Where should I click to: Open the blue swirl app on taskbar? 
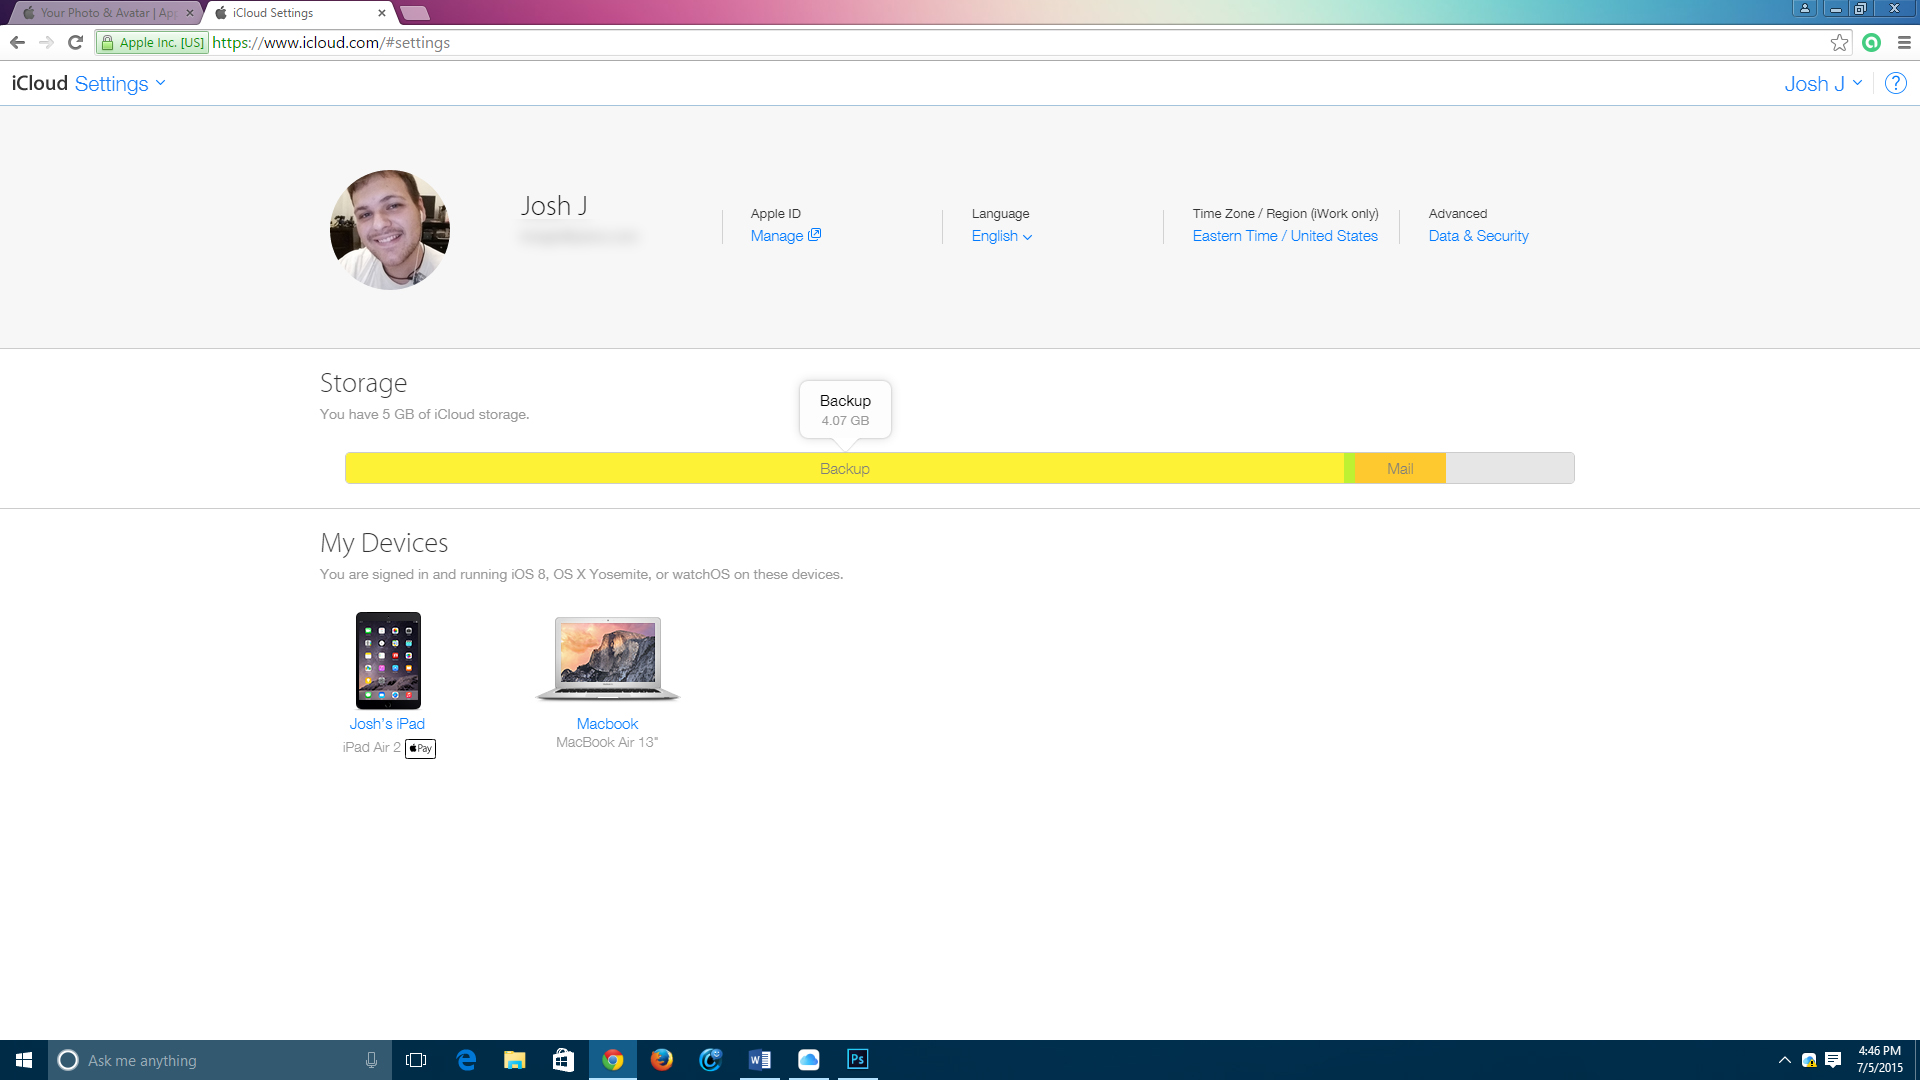(711, 1060)
